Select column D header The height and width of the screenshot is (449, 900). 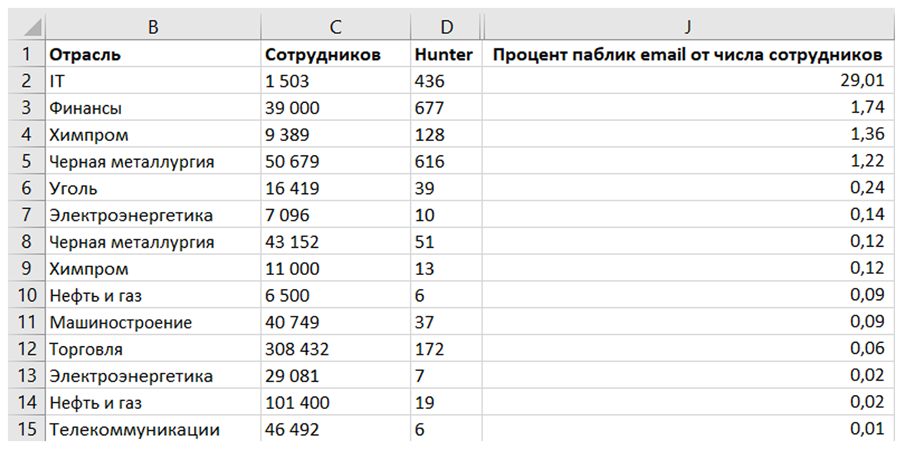[x=444, y=27]
